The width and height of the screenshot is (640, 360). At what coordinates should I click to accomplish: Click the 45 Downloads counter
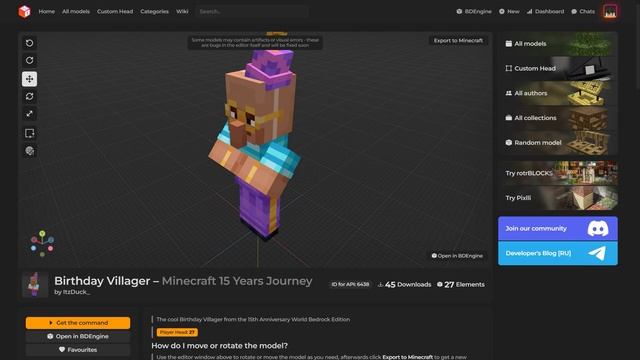point(404,284)
